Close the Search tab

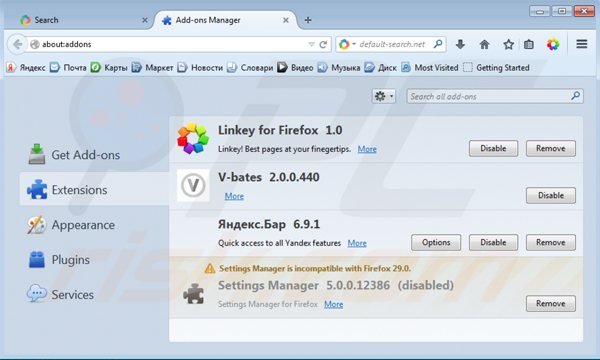[x=145, y=20]
